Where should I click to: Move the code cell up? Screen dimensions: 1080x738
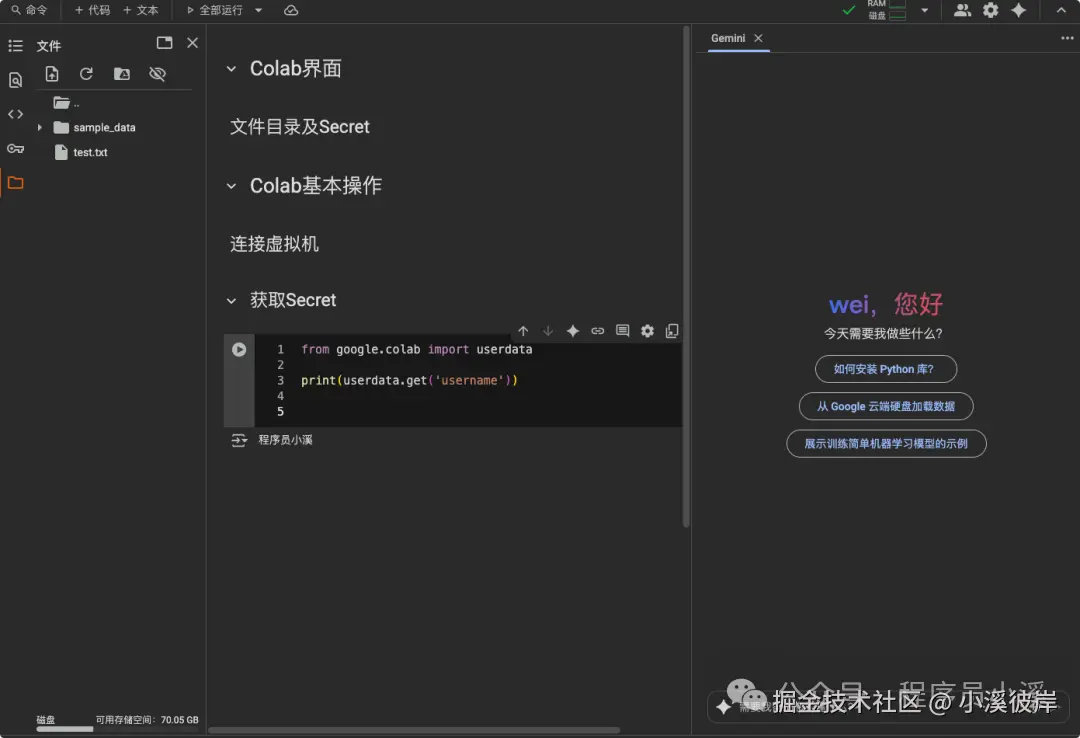tap(522, 330)
